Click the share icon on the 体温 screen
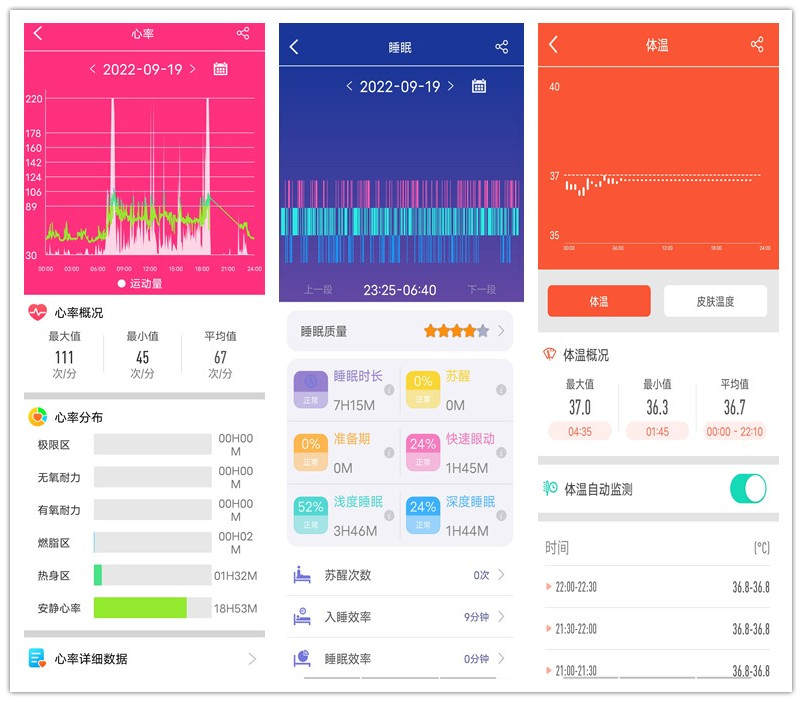 click(757, 46)
